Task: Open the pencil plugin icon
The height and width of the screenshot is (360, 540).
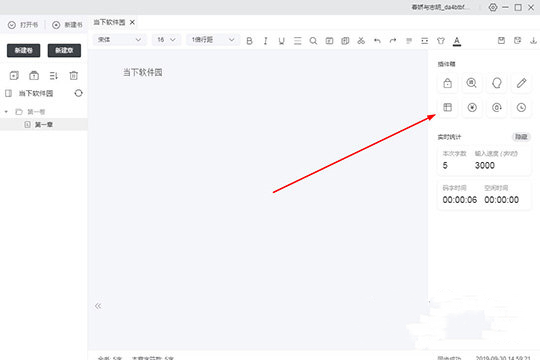Action: pyautogui.click(x=521, y=83)
